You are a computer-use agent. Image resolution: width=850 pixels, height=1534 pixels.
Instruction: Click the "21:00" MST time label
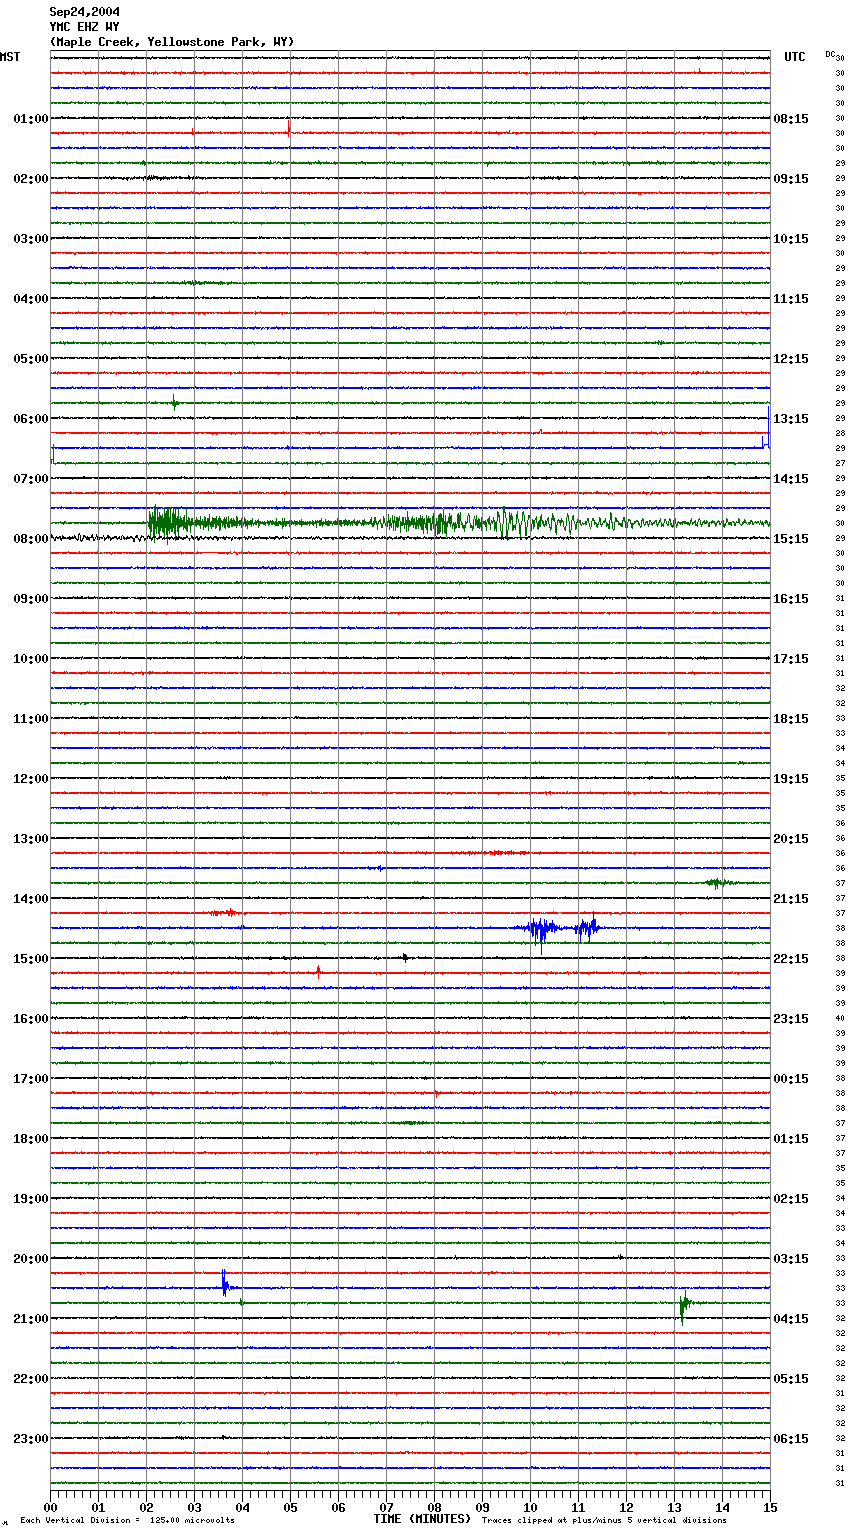coord(31,1319)
